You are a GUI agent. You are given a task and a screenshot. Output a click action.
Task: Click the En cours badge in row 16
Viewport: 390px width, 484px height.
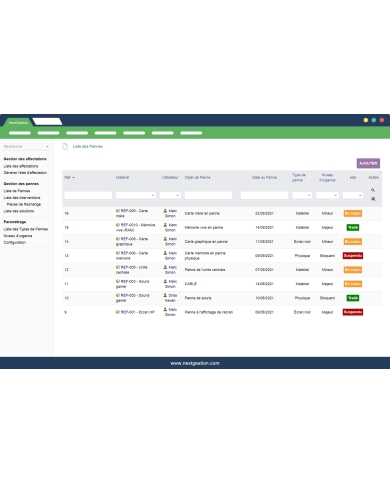coord(353,213)
